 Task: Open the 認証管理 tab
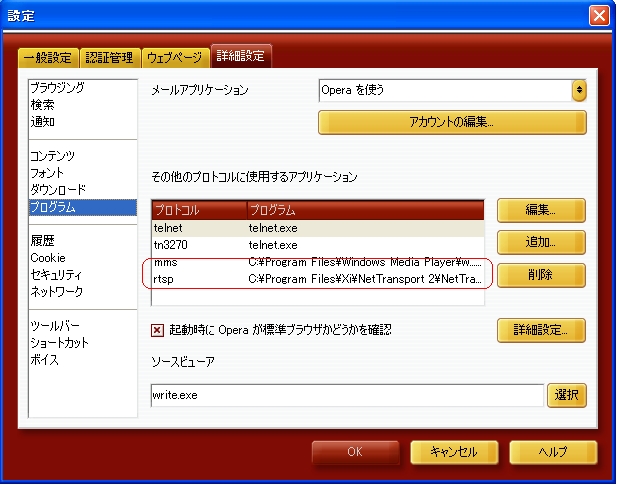click(x=110, y=58)
